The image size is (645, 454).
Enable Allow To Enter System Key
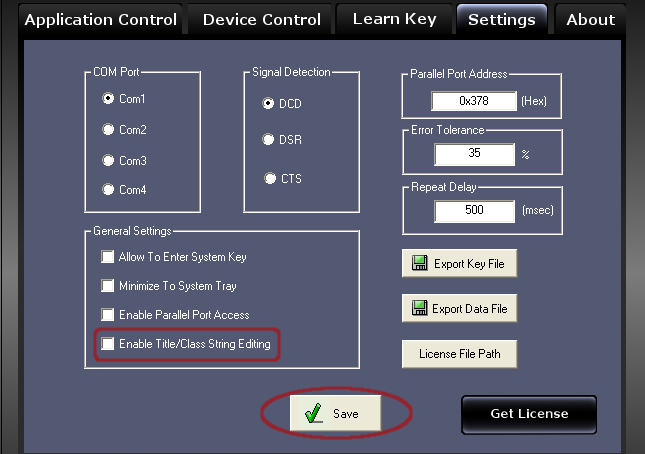tap(108, 257)
